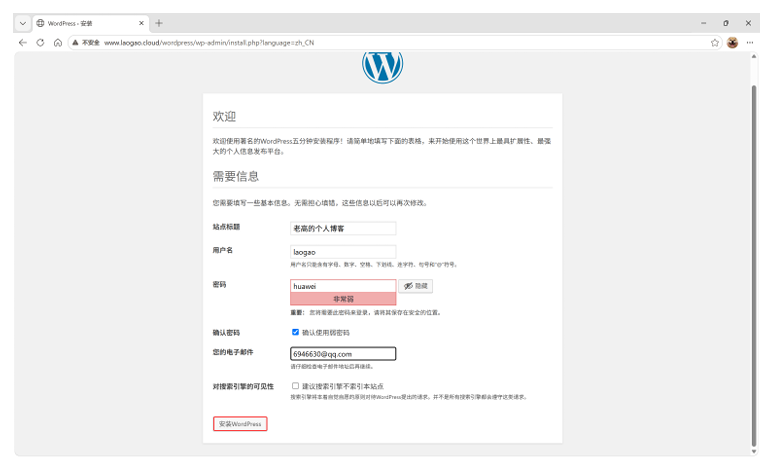Open a new browser tab
This screenshot has width=780, height=472.
[159, 23]
